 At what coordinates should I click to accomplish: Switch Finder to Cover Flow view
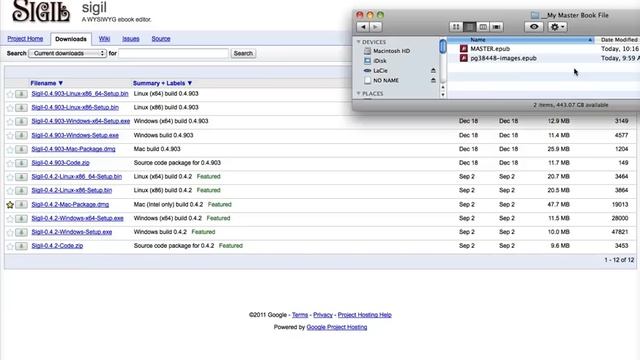coord(496,27)
